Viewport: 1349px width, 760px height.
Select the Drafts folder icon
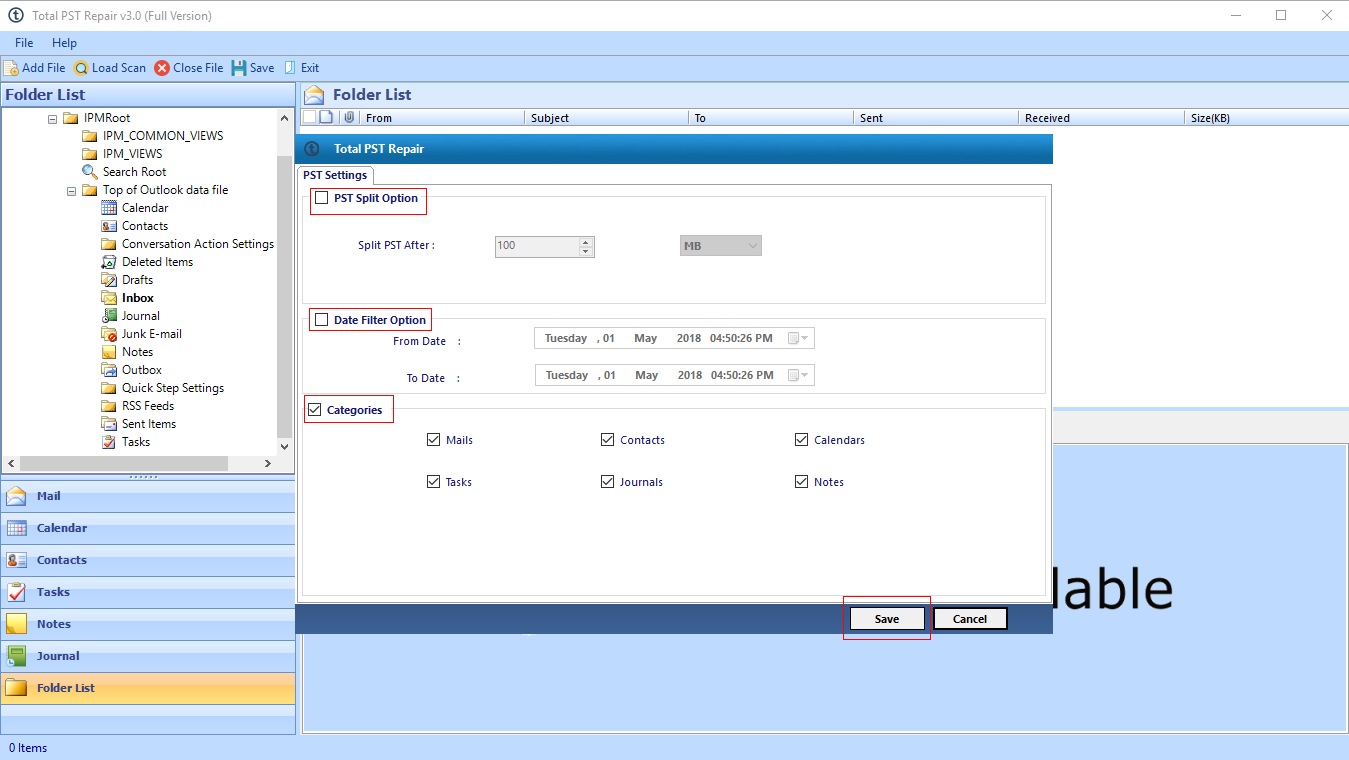pos(109,280)
